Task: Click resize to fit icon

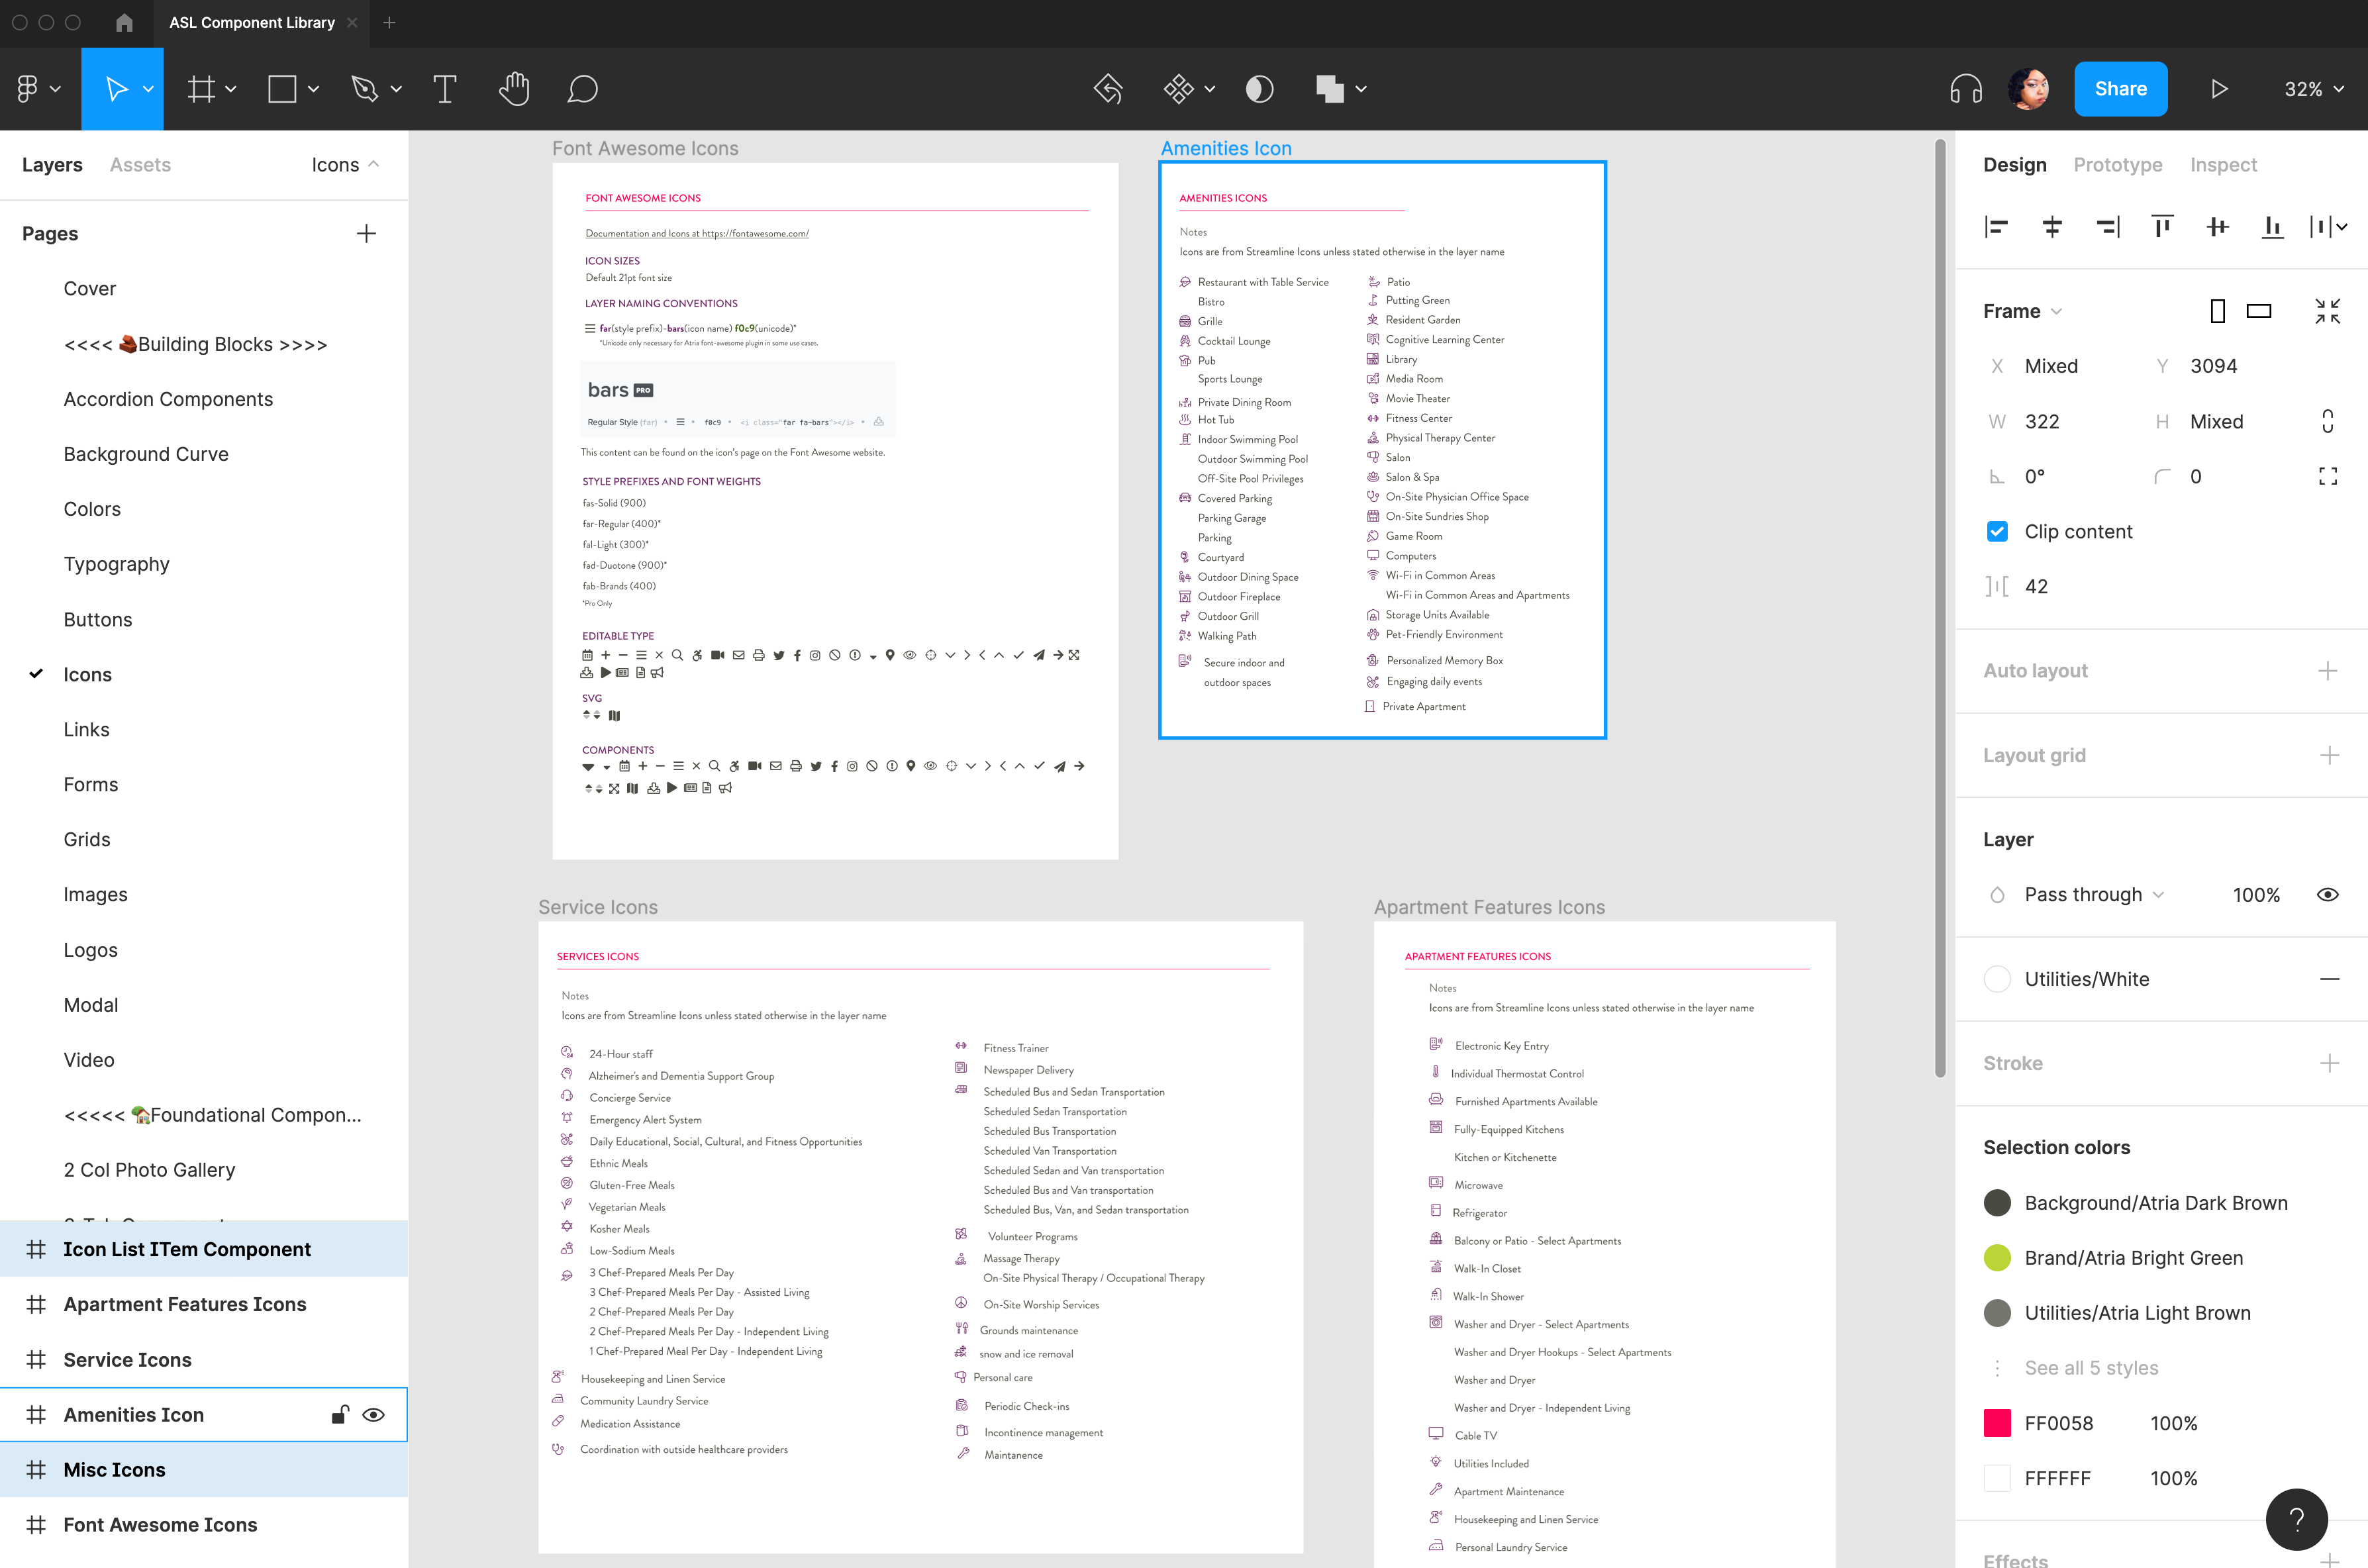Action: point(2327,311)
